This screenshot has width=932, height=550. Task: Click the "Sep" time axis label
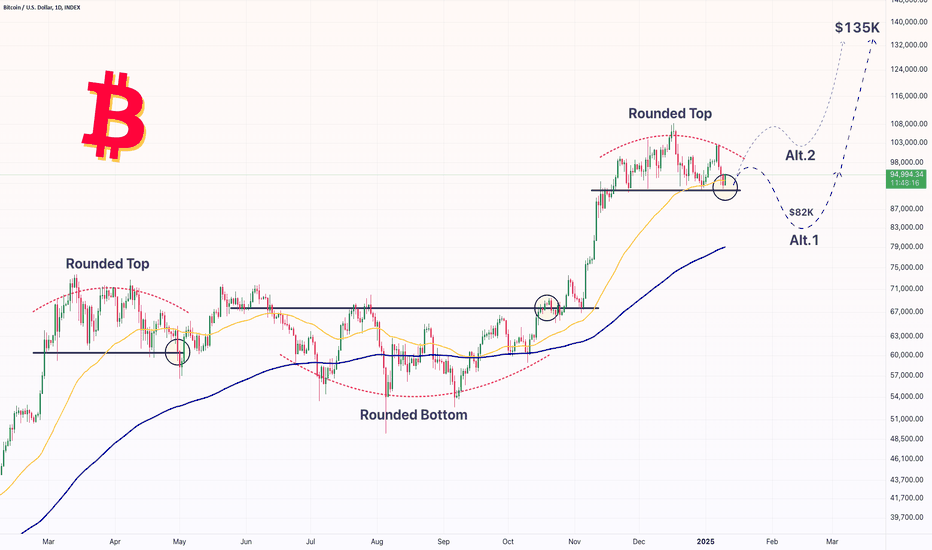[443, 542]
